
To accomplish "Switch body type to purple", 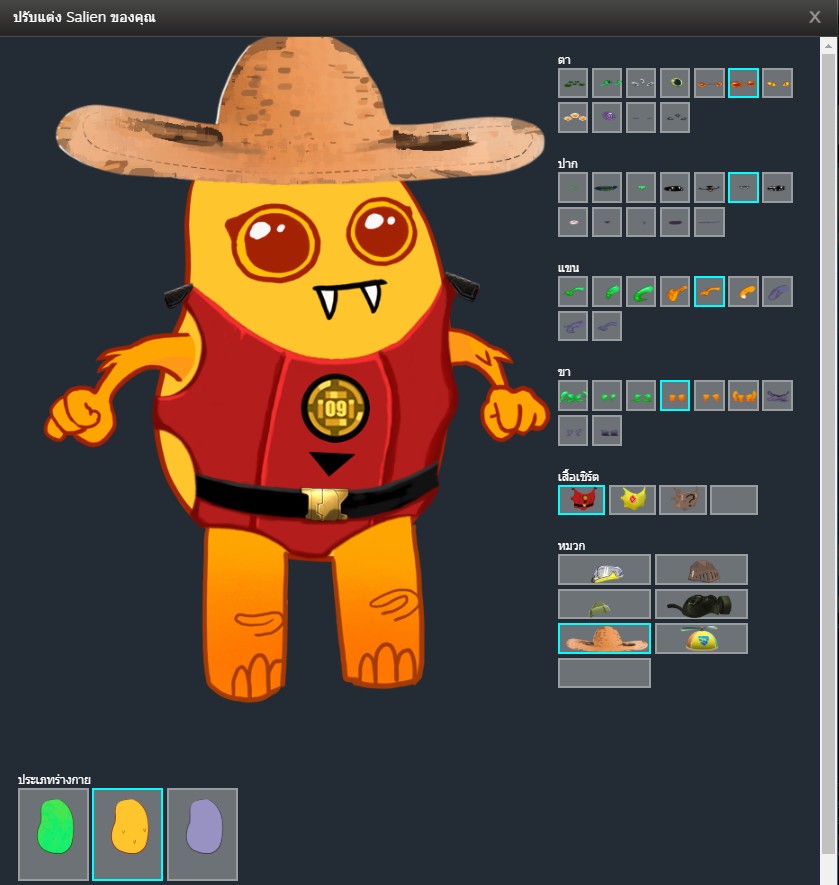I will pyautogui.click(x=202, y=834).
